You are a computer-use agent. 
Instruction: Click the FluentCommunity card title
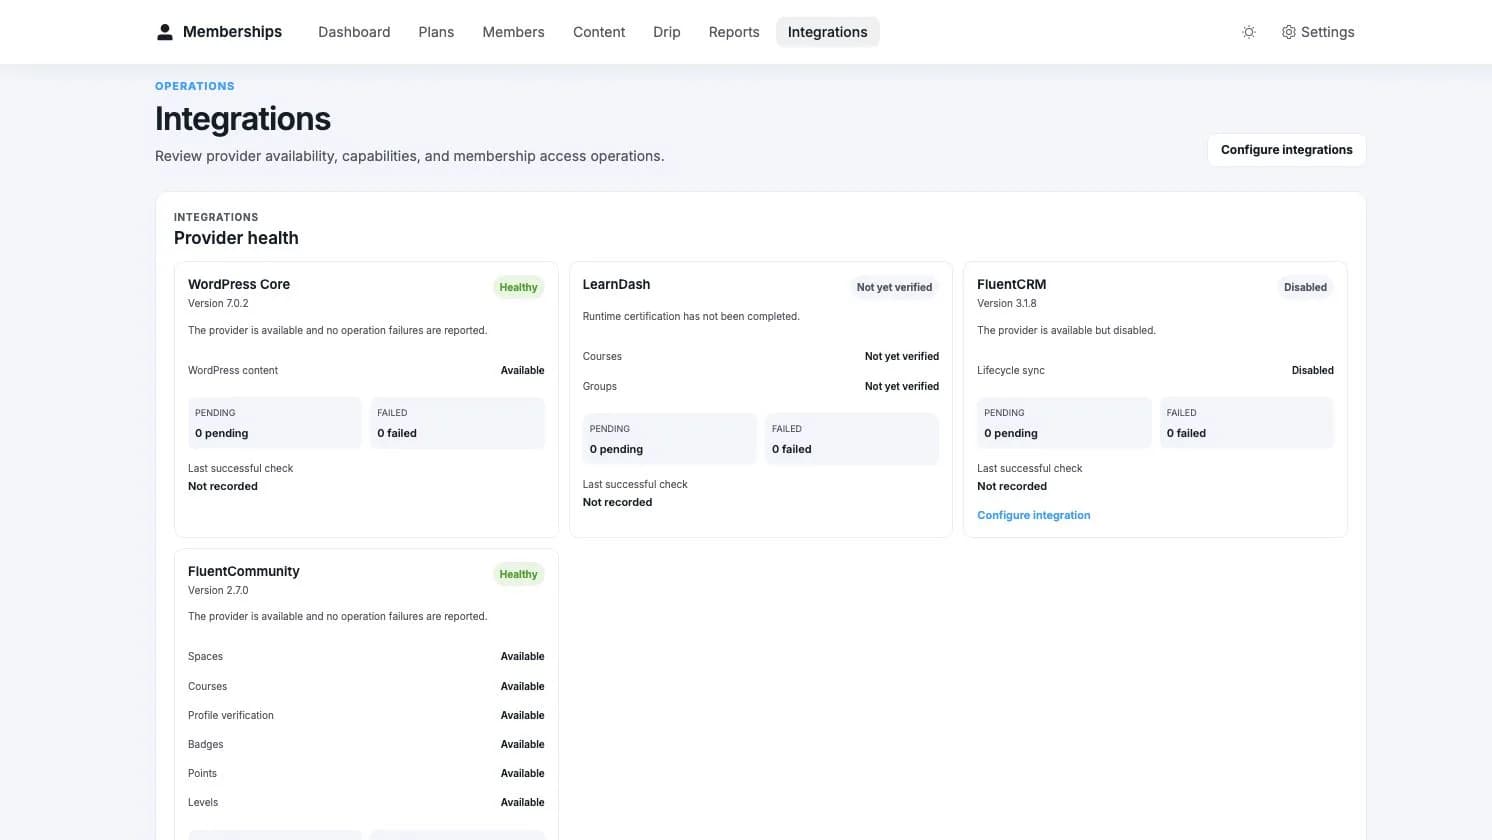point(244,571)
